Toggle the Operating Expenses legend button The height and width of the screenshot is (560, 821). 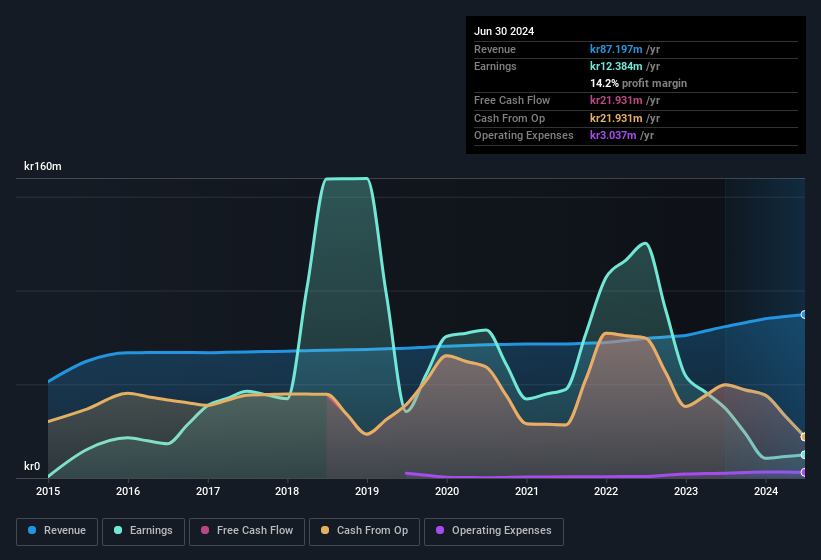point(494,531)
